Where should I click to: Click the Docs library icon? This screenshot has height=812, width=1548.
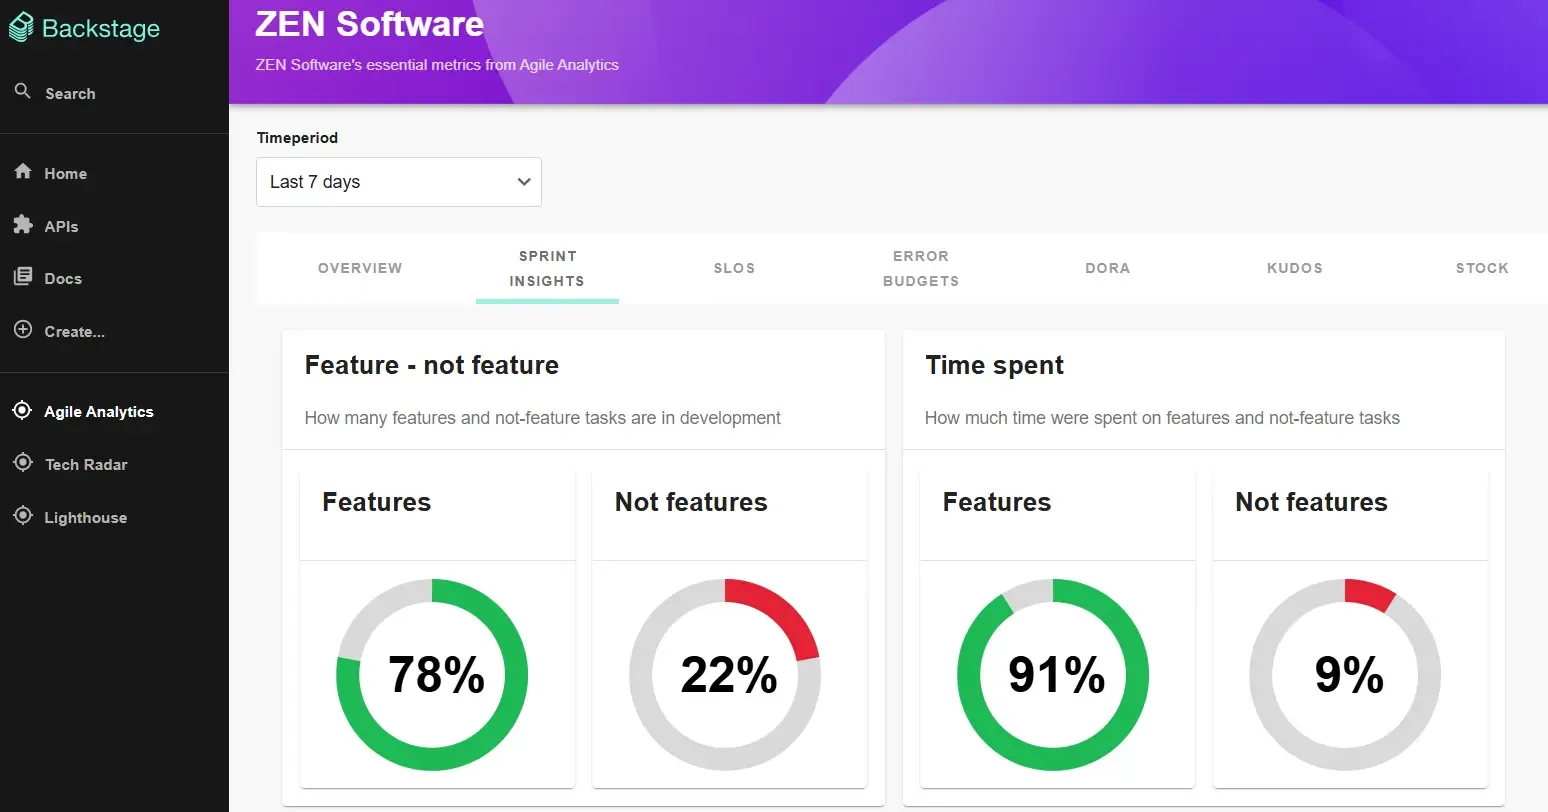point(23,277)
